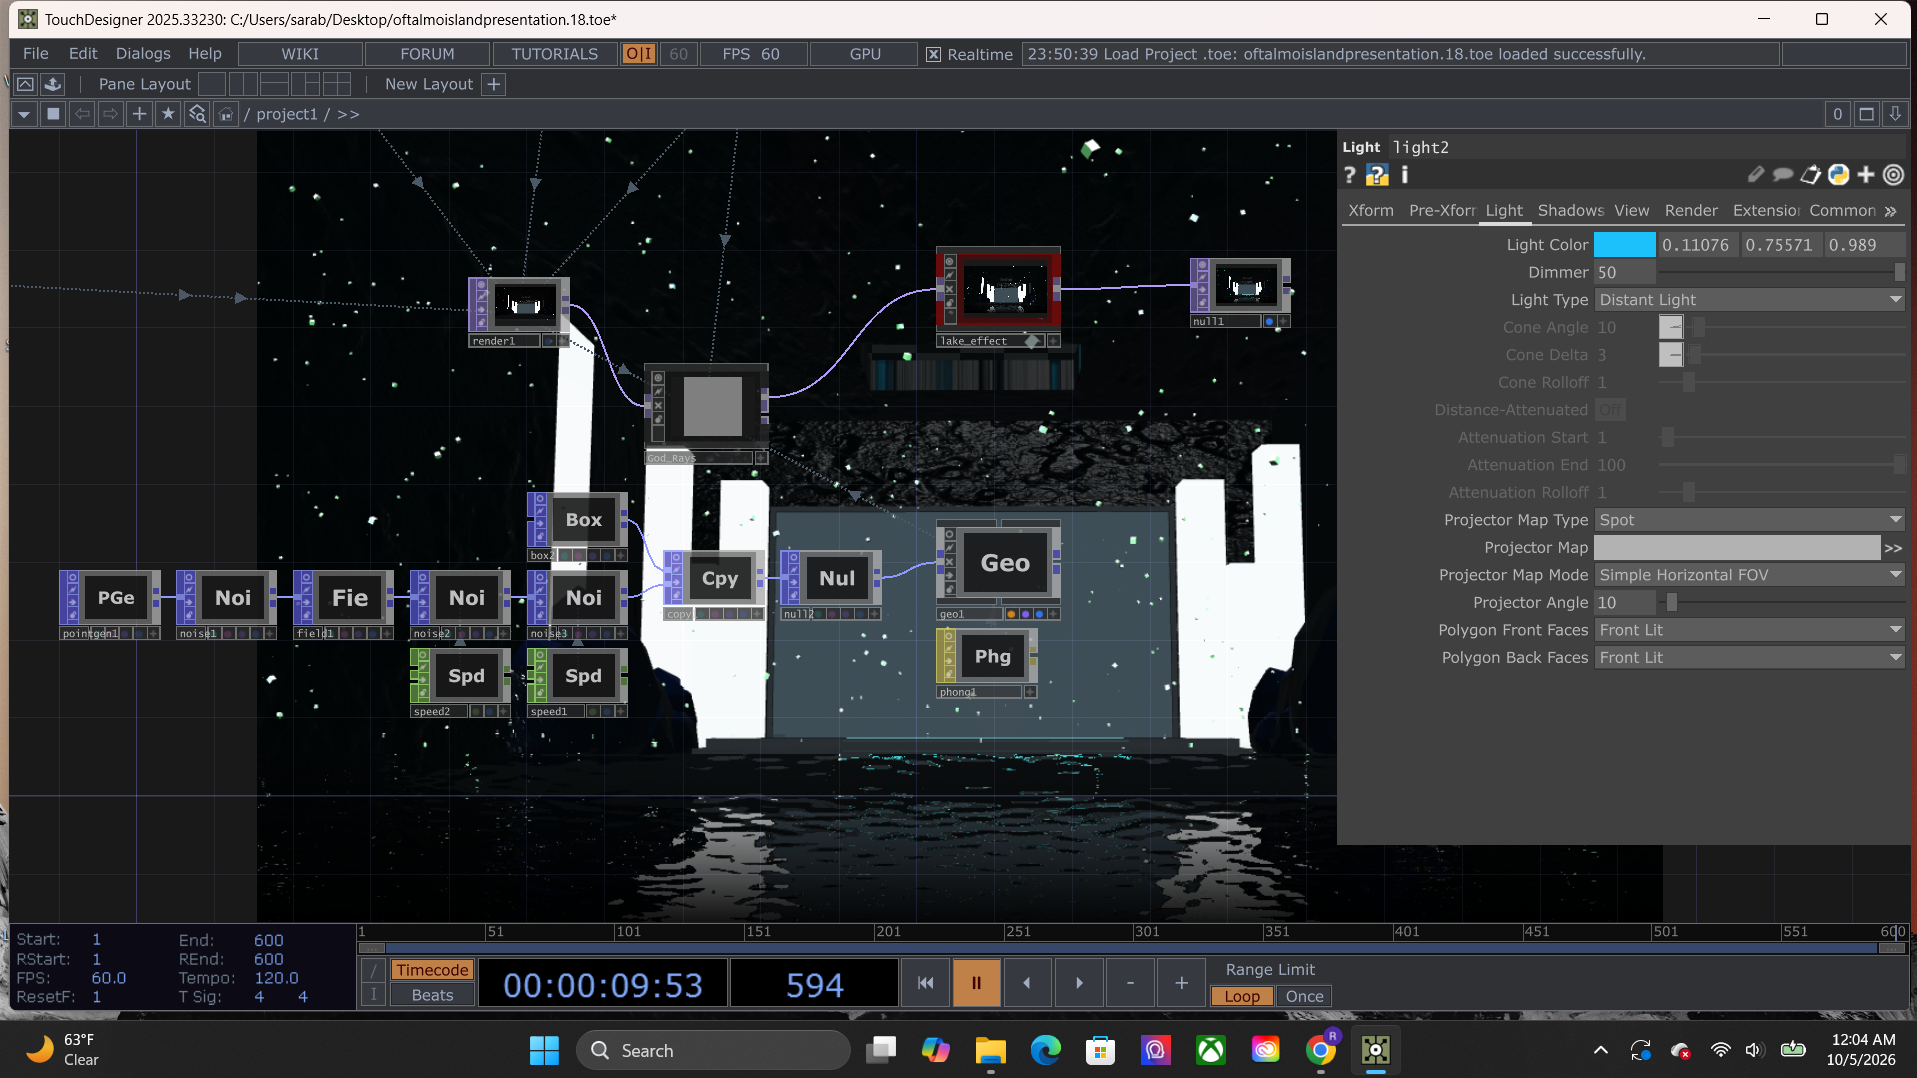Open the Projector Map Type dropdown
The image size is (1917, 1078).
[1749, 520]
